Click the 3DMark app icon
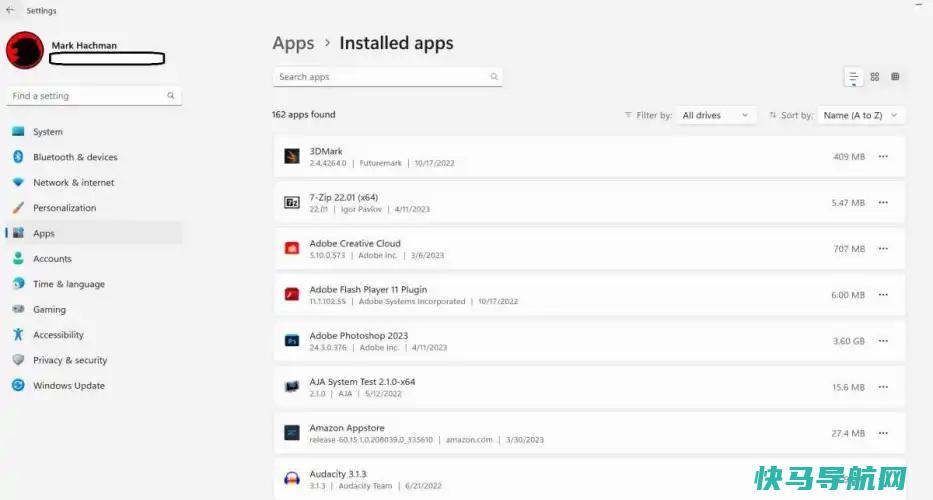Screen dimensions: 933x500 point(292,157)
